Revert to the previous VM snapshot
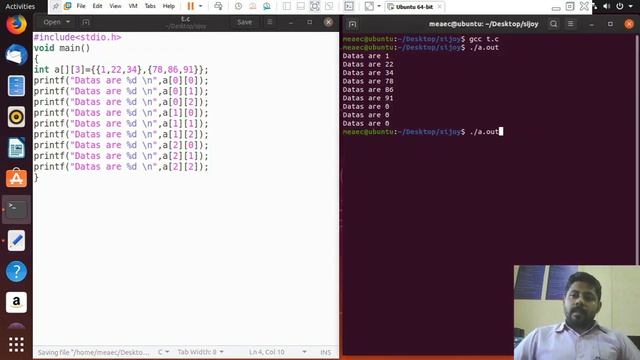Image resolution: width=640 pixels, height=360 pixels. pyautogui.click(x=253, y=6)
